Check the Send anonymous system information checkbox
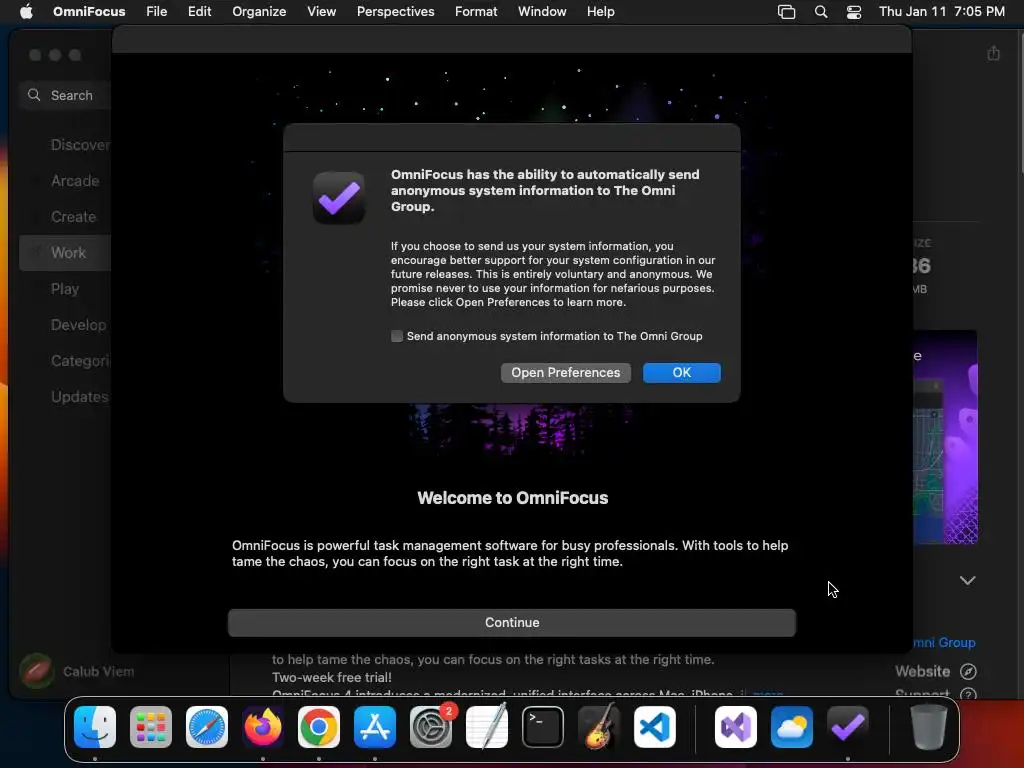The width and height of the screenshot is (1024, 768). [x=396, y=336]
